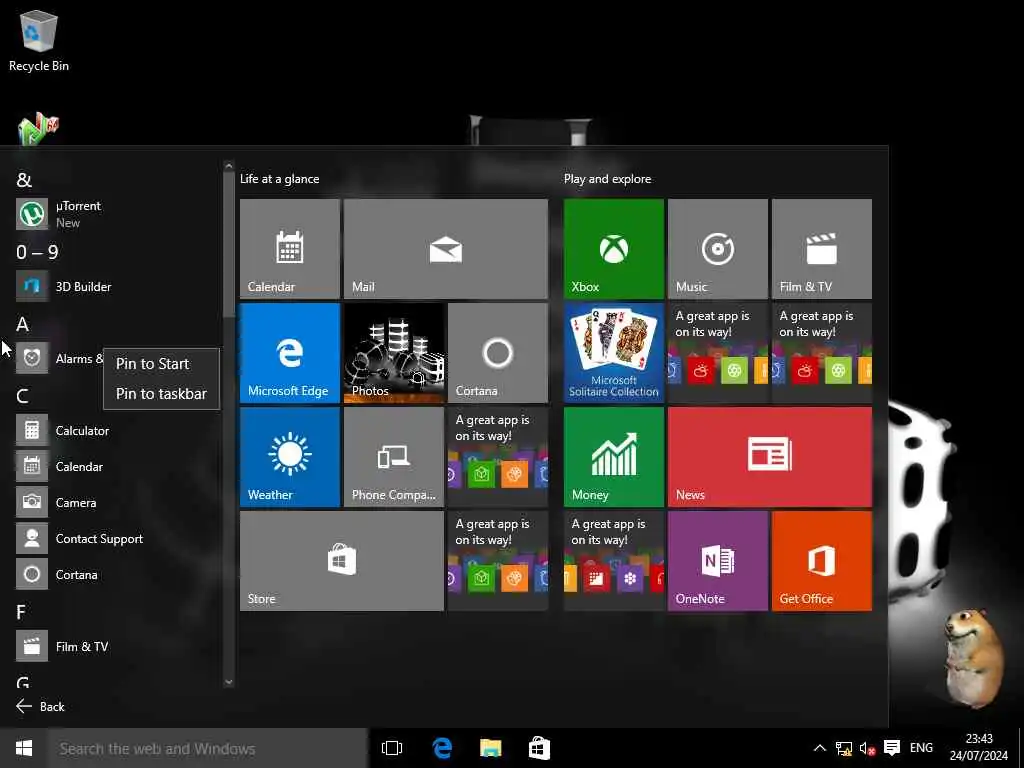Select the Recycle Bin desktop icon
Viewport: 1024px width, 768px height.
(x=39, y=40)
